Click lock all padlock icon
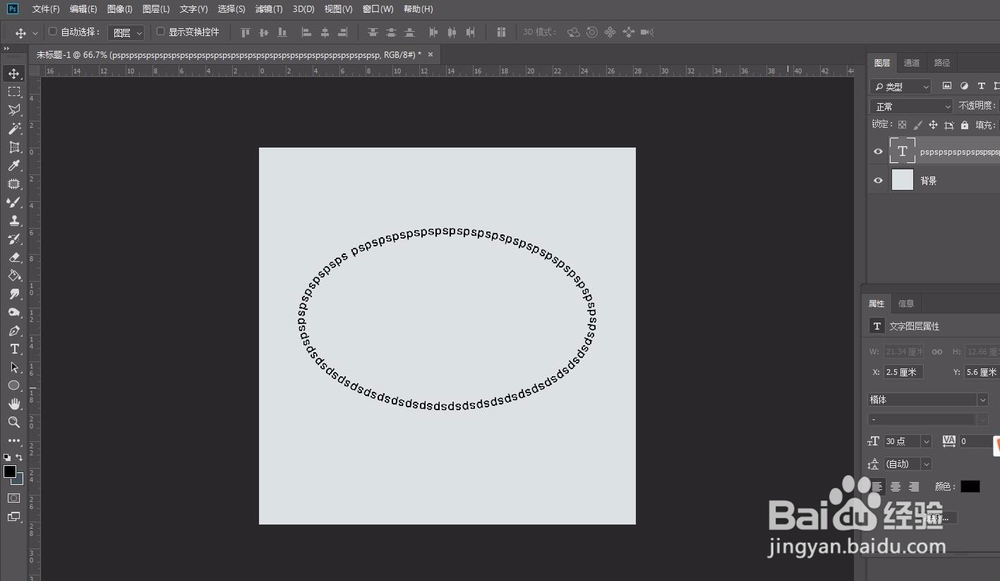This screenshot has width=1000, height=581. point(964,125)
